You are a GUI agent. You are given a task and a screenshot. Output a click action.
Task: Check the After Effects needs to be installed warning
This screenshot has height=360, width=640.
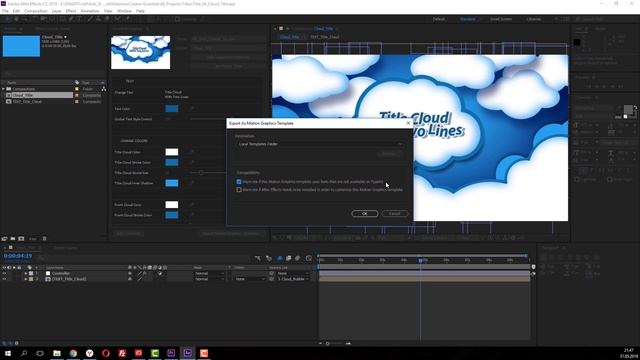tap(239, 190)
